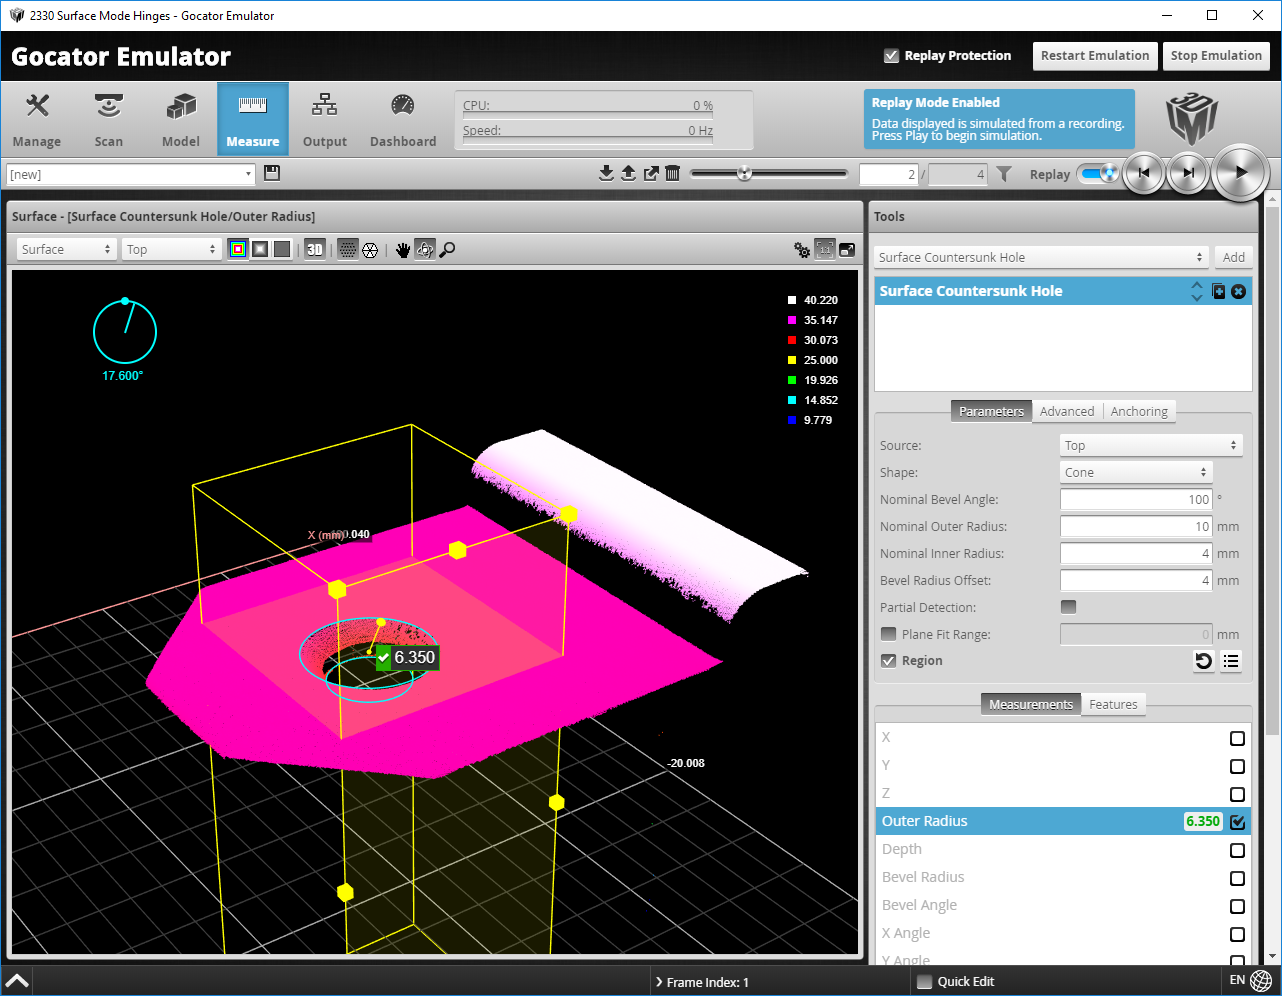
Task: Select the Features tab
Action: (x=1113, y=704)
